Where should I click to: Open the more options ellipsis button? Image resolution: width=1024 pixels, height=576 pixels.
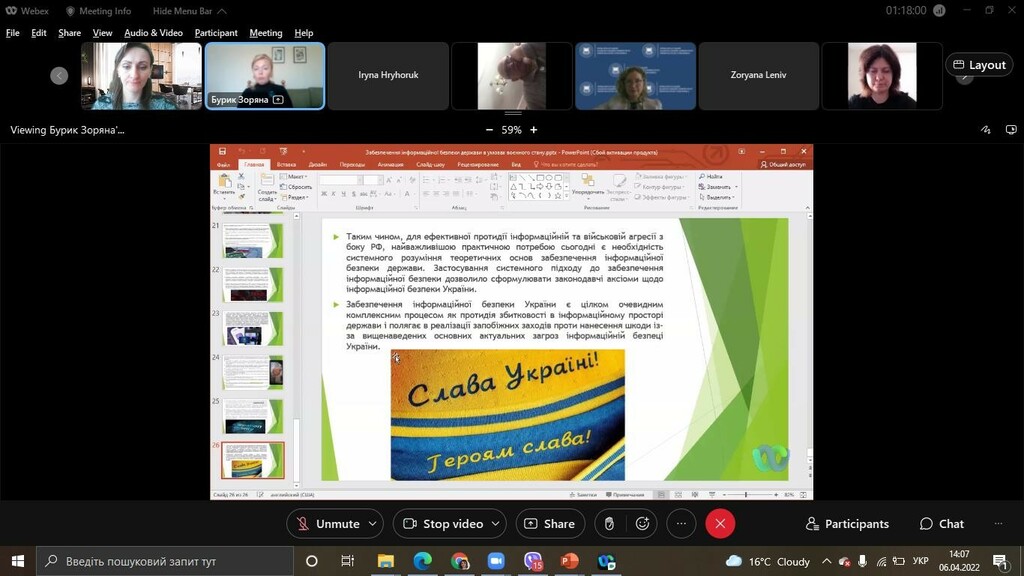click(681, 524)
